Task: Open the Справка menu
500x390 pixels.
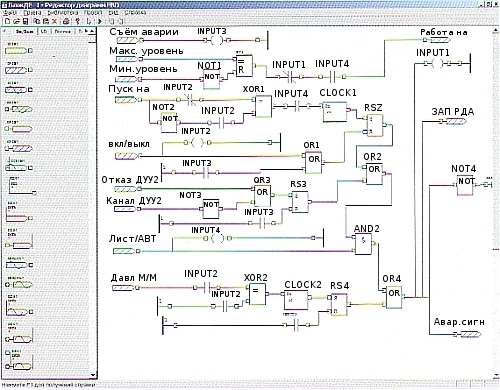Action: (x=135, y=12)
